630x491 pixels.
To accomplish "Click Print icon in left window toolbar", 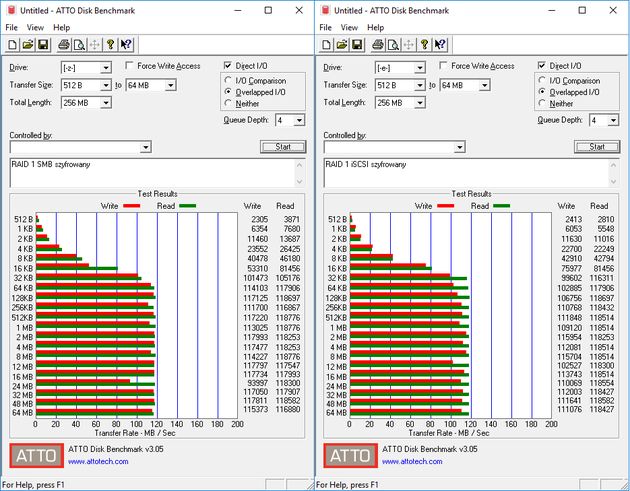I will [x=64, y=45].
